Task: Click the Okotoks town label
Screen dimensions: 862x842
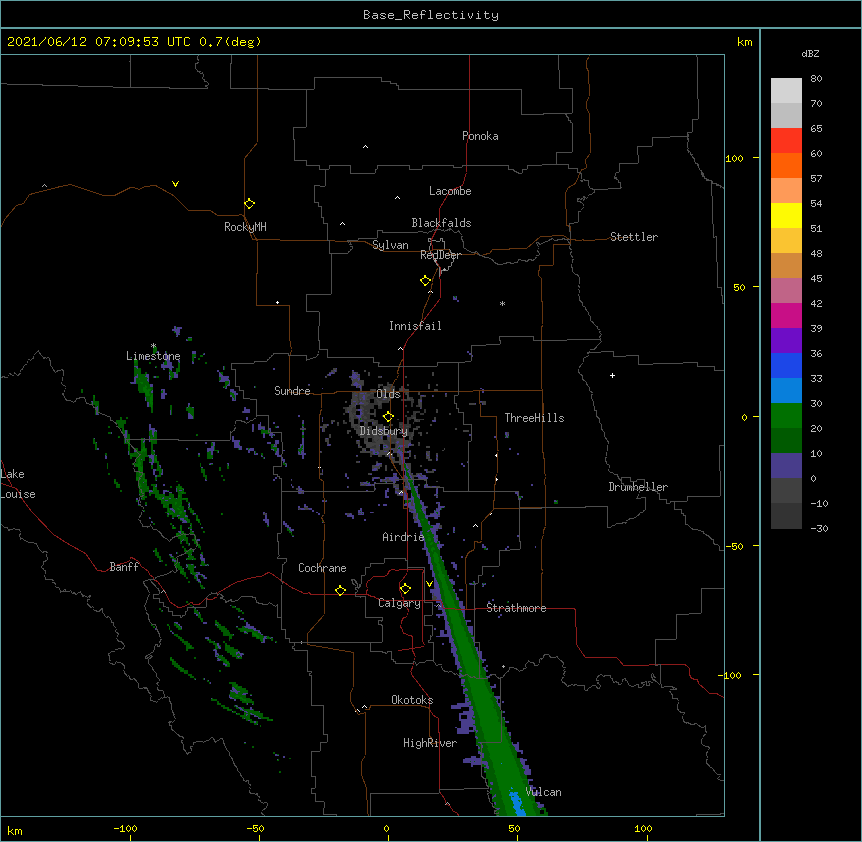Action: 412,700
